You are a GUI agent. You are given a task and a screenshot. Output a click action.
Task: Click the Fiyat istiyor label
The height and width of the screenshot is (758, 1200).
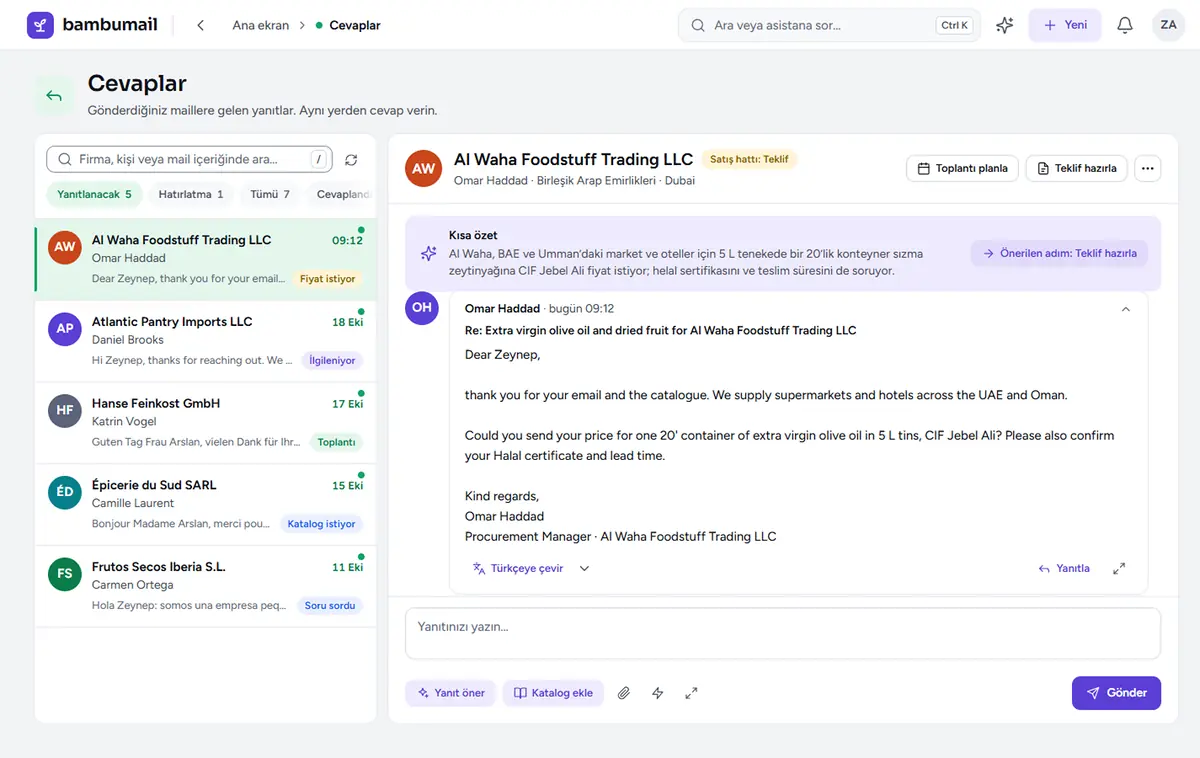[327, 279]
